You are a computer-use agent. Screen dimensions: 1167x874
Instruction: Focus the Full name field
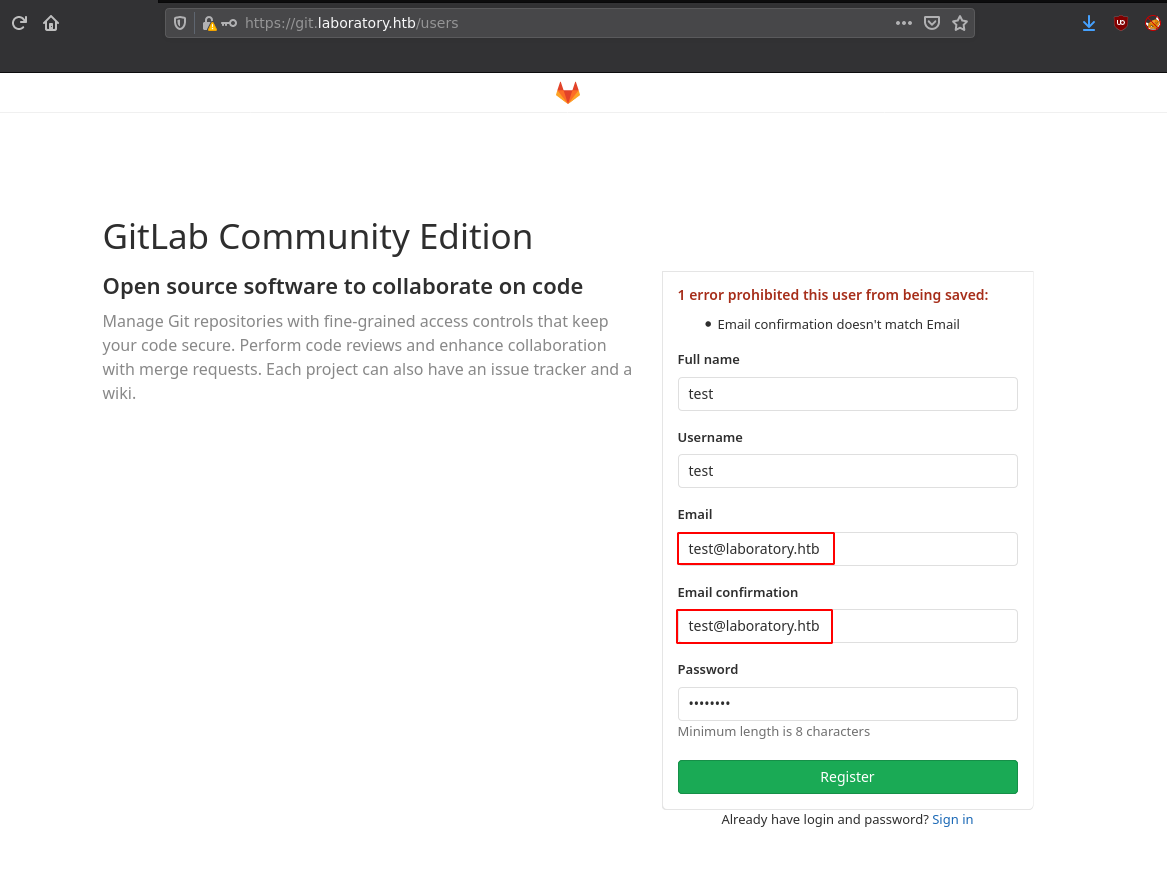[x=847, y=394]
